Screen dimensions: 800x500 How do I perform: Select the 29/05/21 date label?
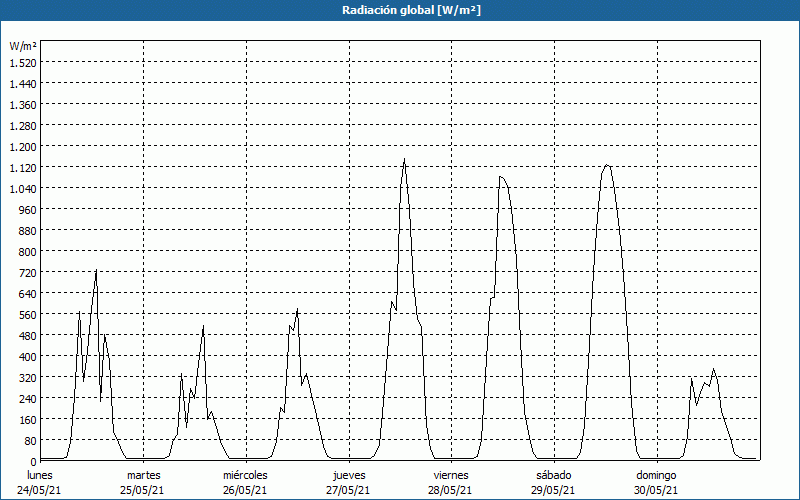[x=553, y=490]
